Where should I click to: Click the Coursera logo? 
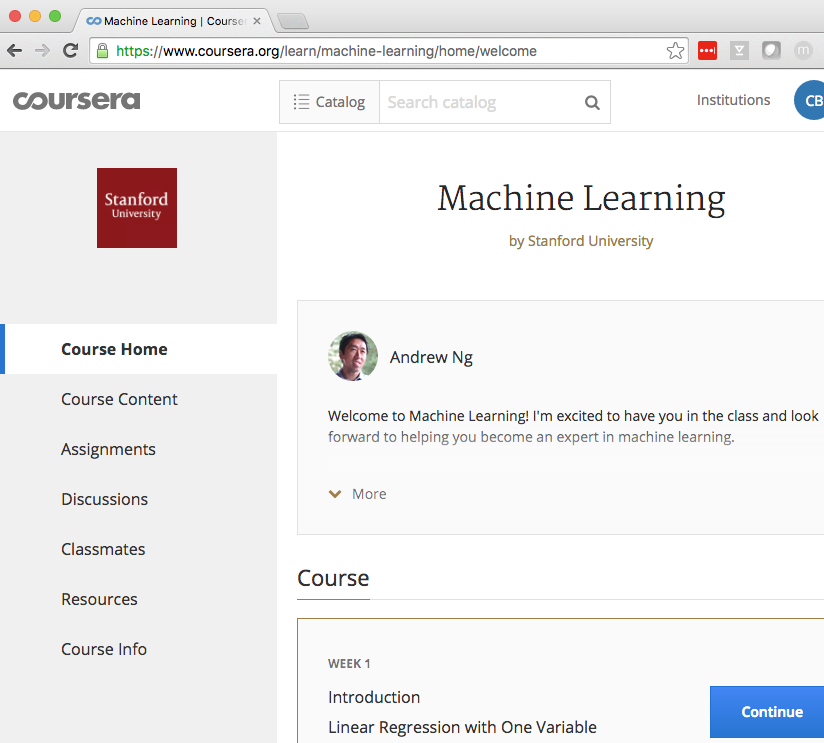(x=77, y=100)
